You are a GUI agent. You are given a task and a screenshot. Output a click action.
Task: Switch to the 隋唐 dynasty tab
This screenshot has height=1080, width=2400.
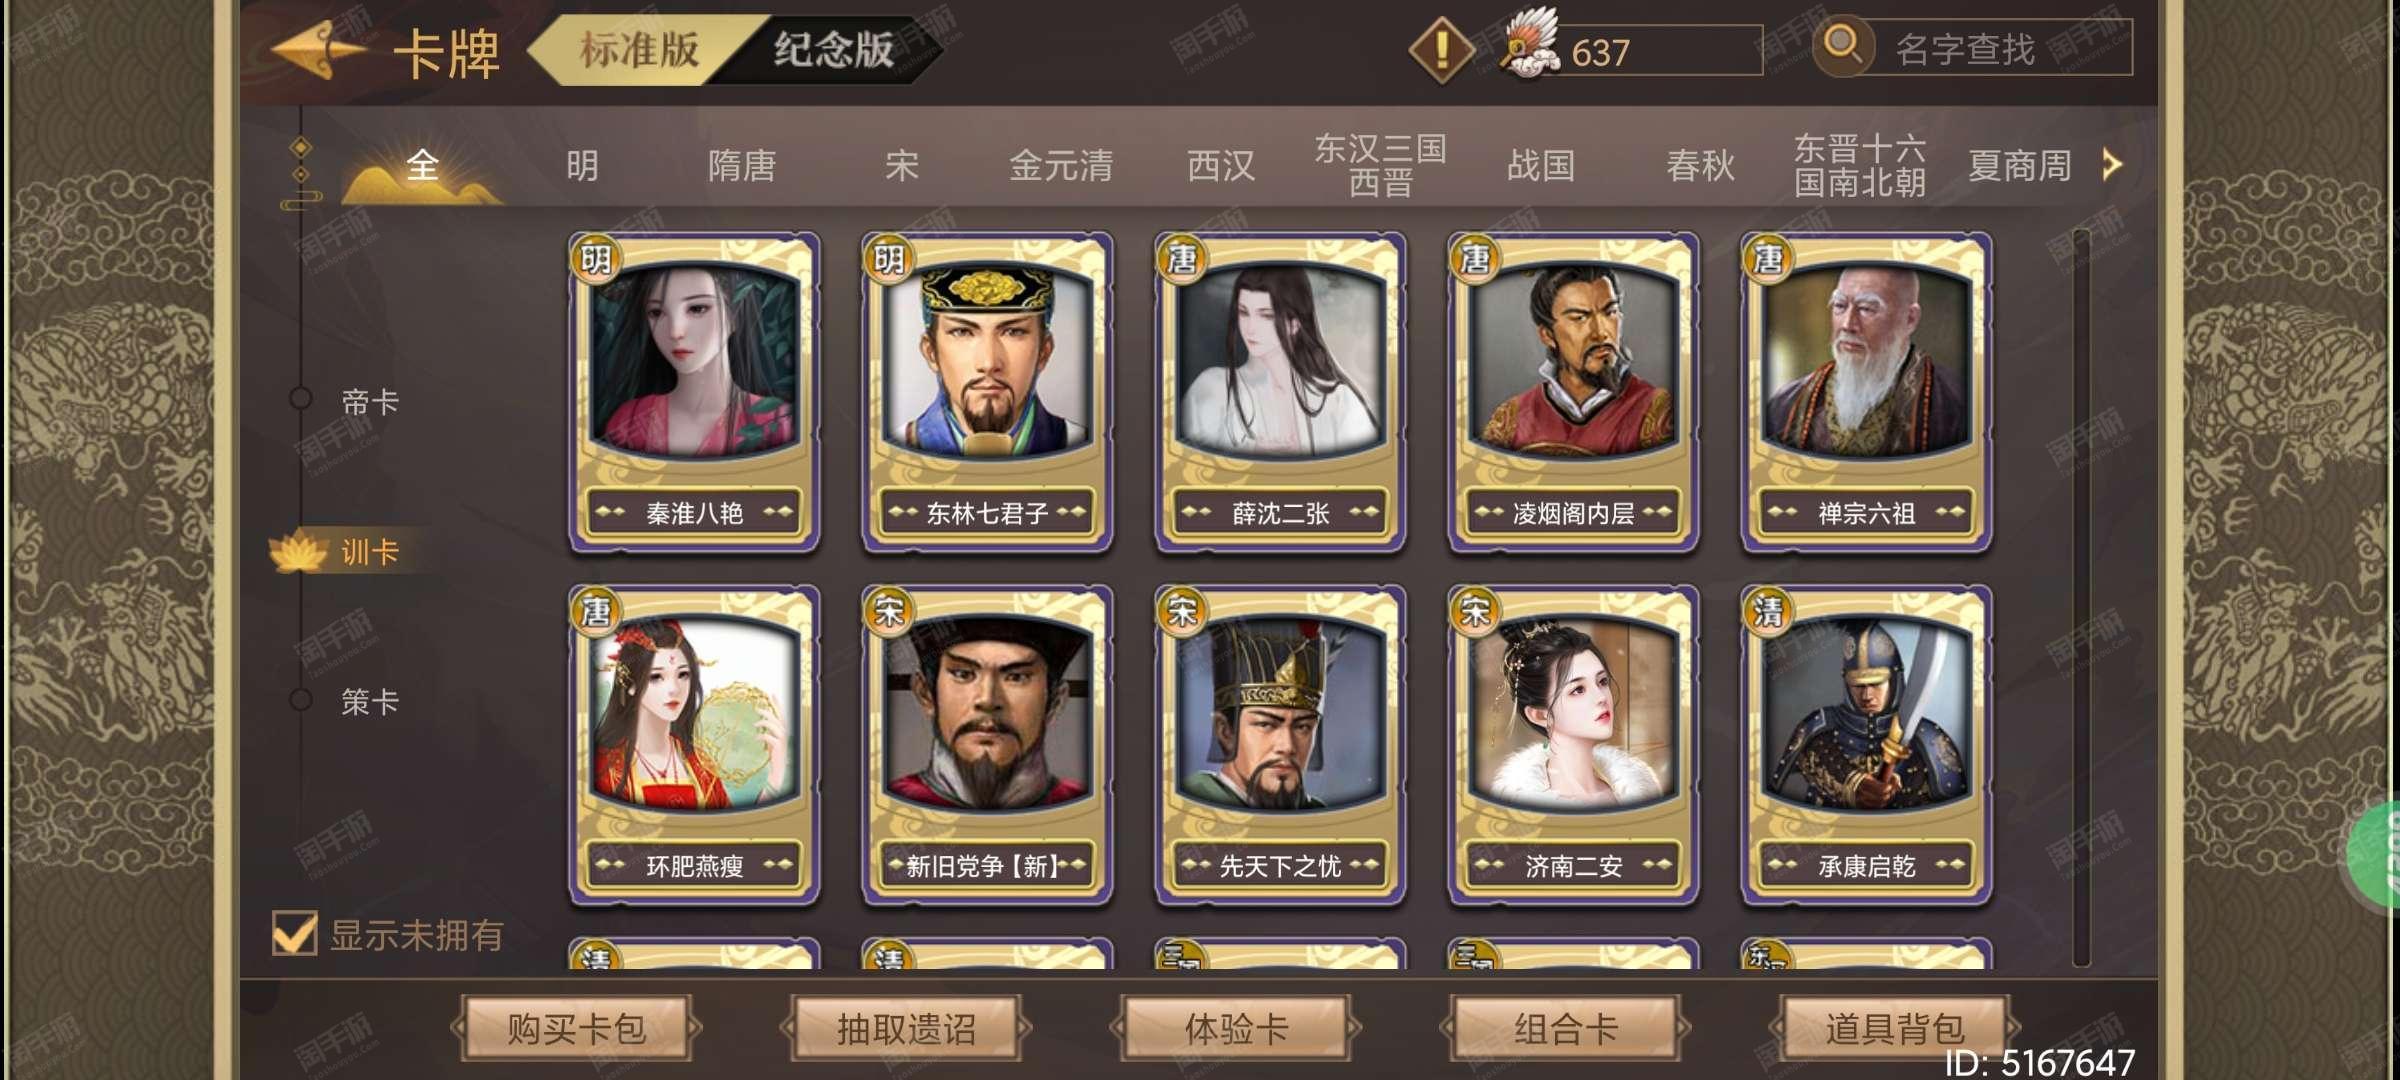tap(741, 165)
